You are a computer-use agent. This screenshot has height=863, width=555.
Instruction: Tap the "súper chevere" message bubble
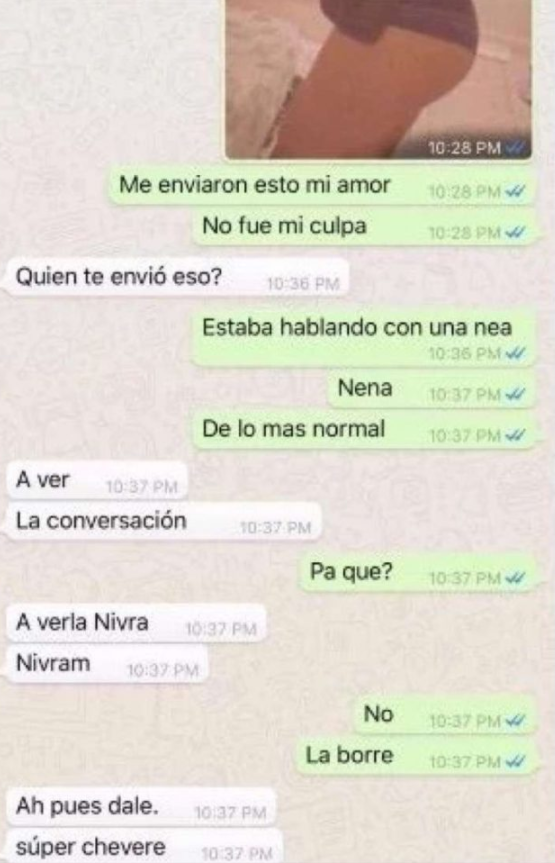coord(145,846)
